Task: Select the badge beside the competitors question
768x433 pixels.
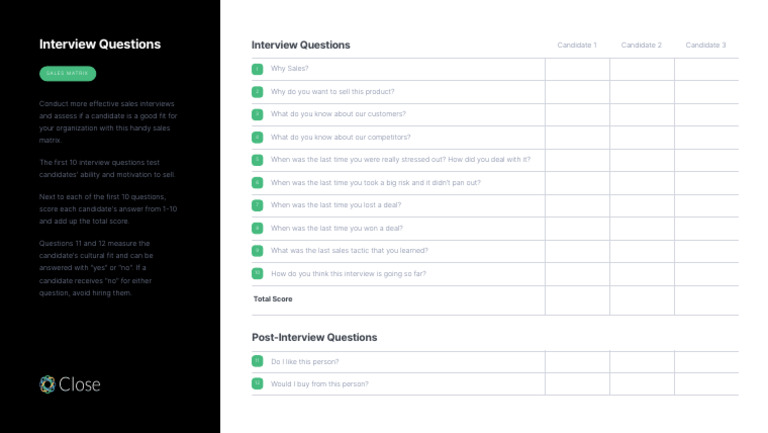Action: [x=257, y=137]
